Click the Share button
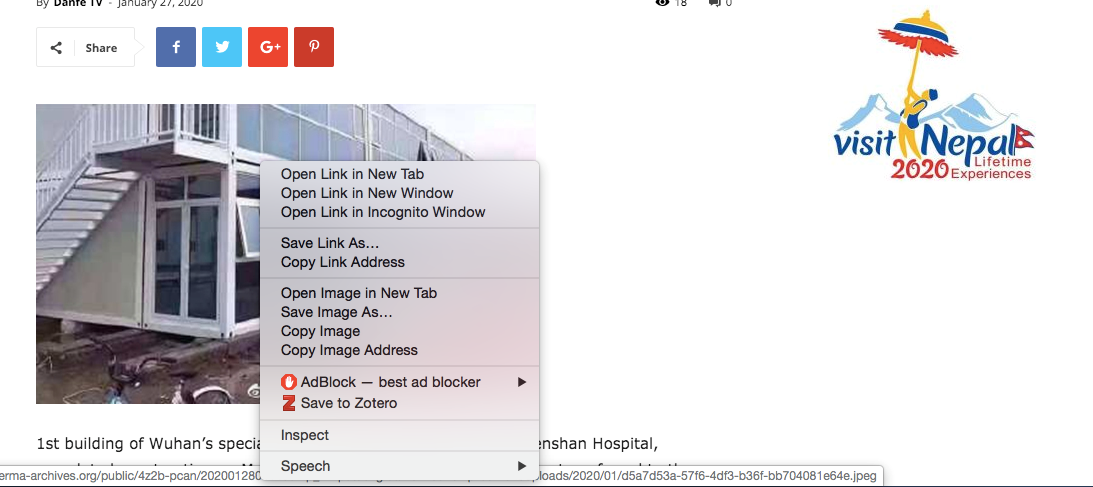The height and width of the screenshot is (487, 1093). [x=85, y=47]
